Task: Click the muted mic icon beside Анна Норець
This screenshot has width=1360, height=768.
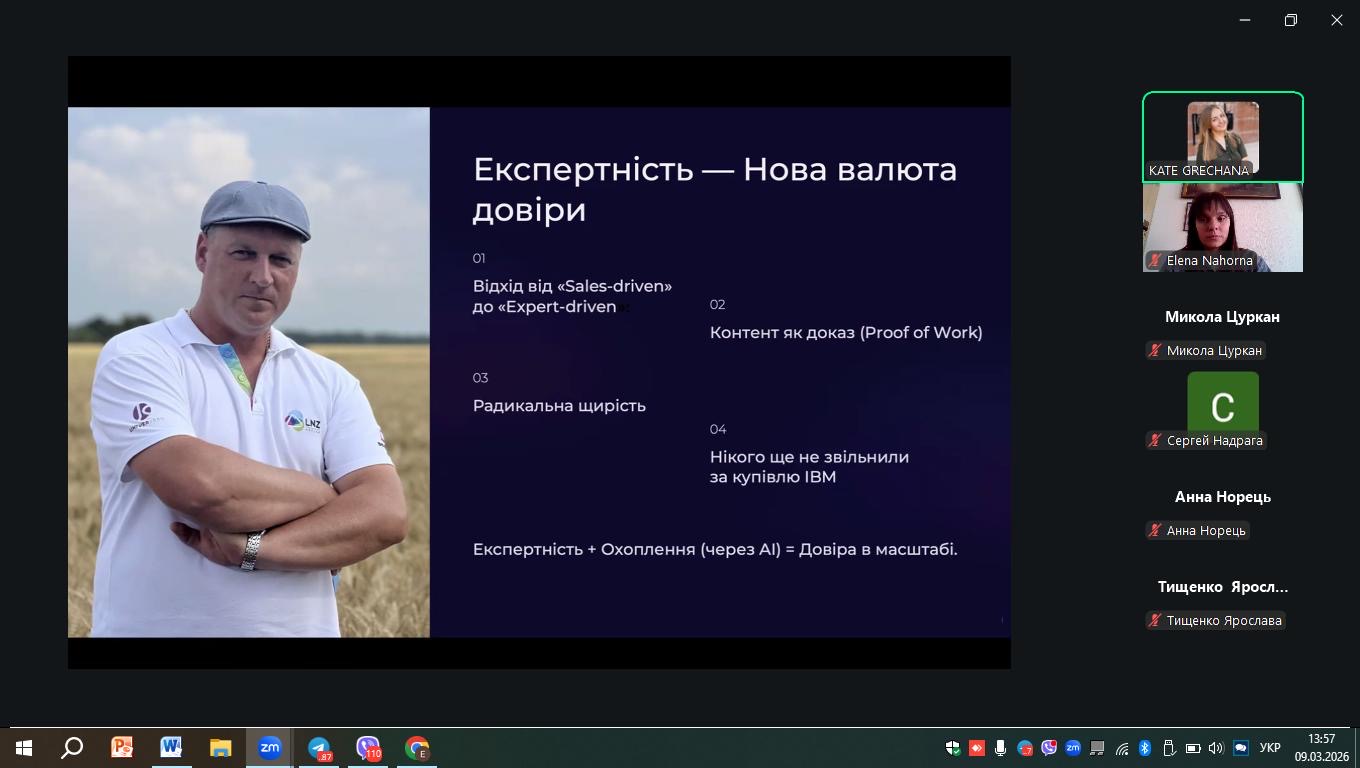Action: pyautogui.click(x=1156, y=531)
